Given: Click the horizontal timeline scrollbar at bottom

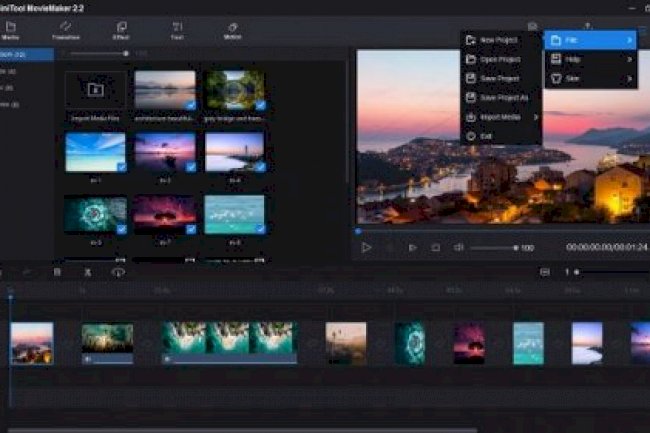Looking at the screenshot, I should tap(243, 431).
